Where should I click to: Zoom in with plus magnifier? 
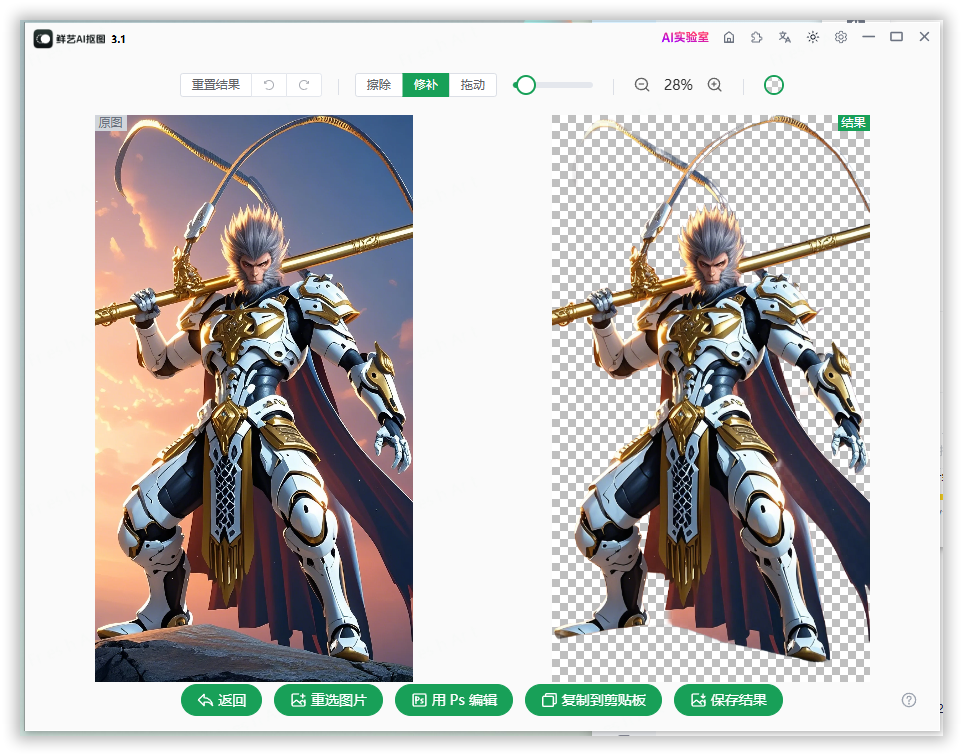click(x=714, y=85)
